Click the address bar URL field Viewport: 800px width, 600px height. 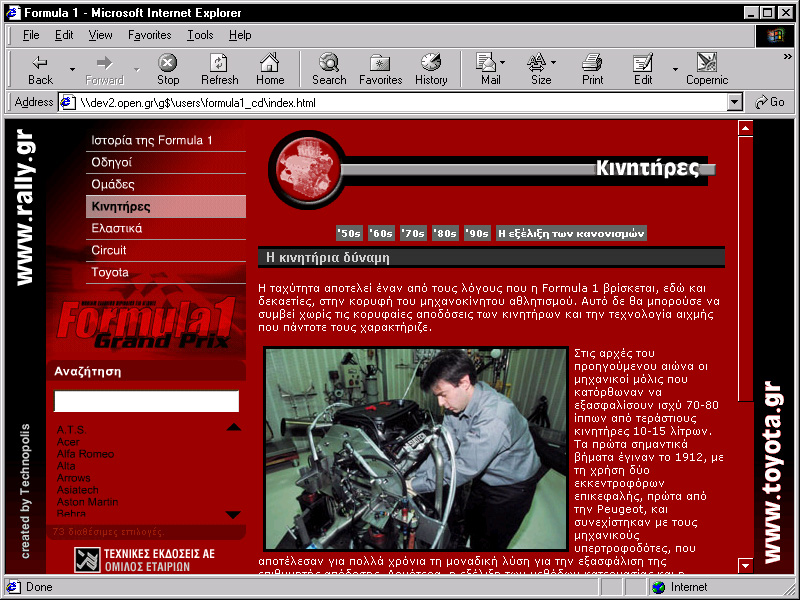pyautogui.click(x=402, y=103)
